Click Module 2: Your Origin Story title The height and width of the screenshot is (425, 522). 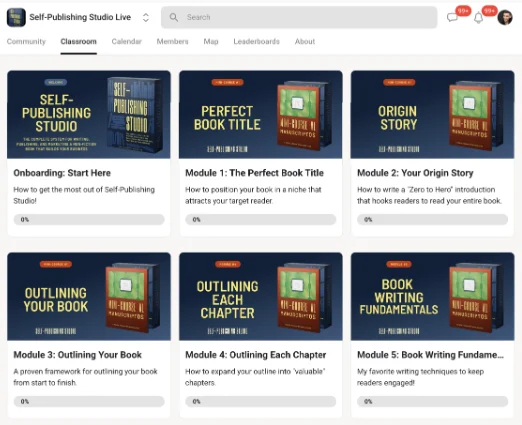(x=415, y=173)
